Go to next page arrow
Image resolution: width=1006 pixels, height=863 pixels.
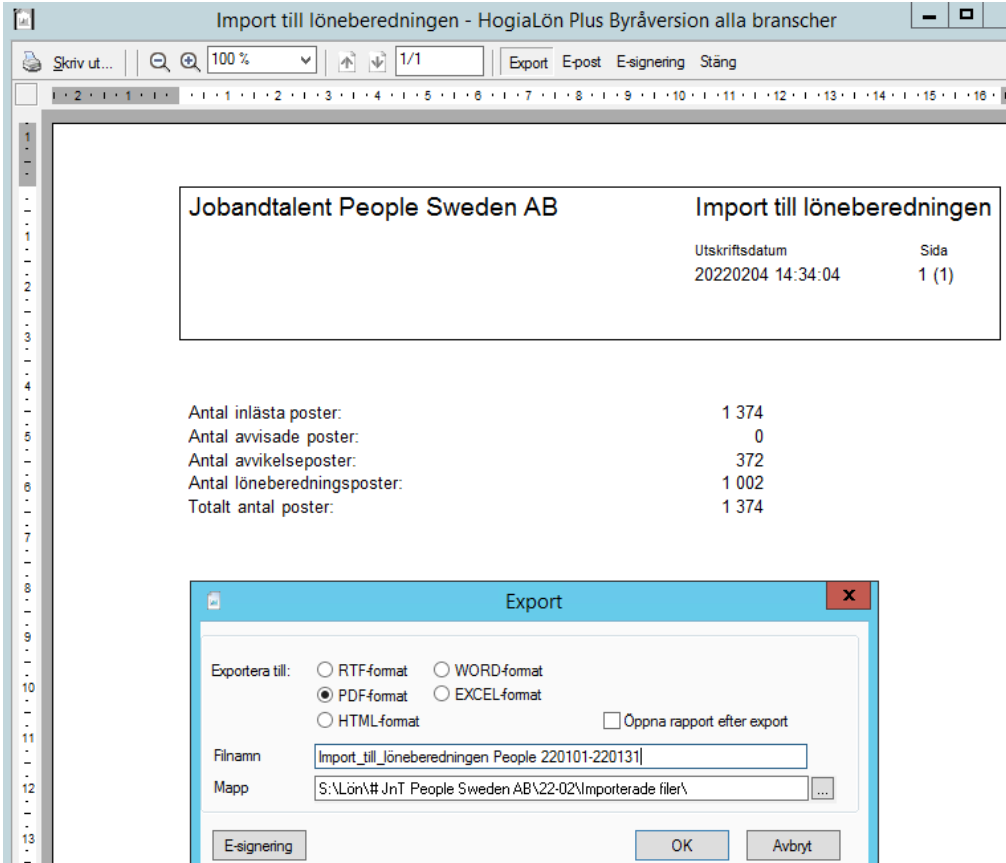click(x=377, y=62)
